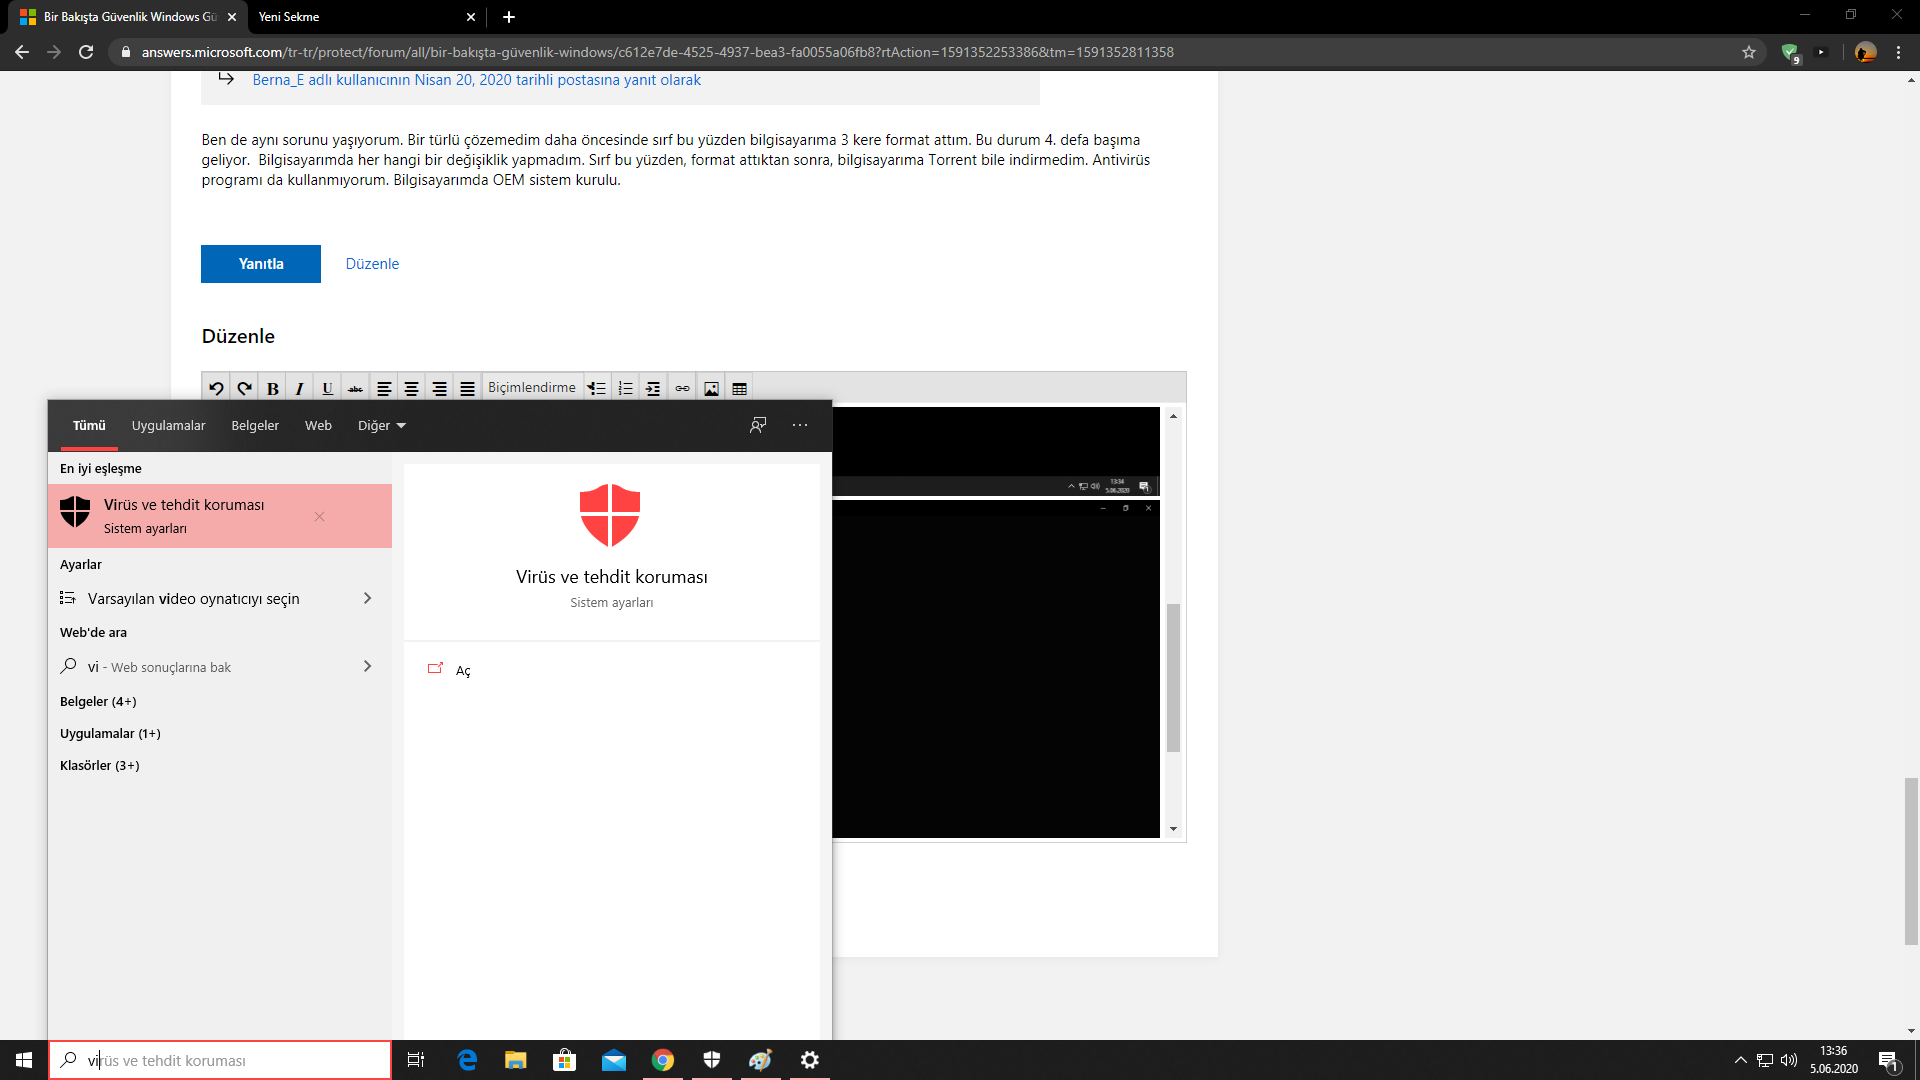
Task: Click the Yanıtla button
Action: 260,264
